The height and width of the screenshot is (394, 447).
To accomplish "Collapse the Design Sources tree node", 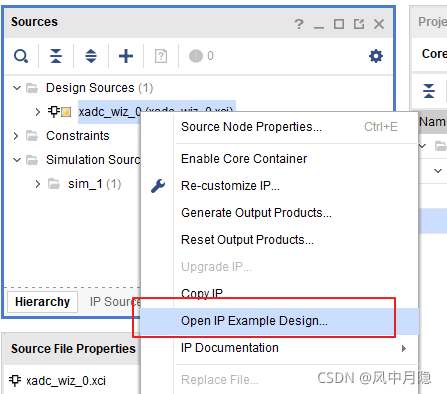I will tap(17, 88).
